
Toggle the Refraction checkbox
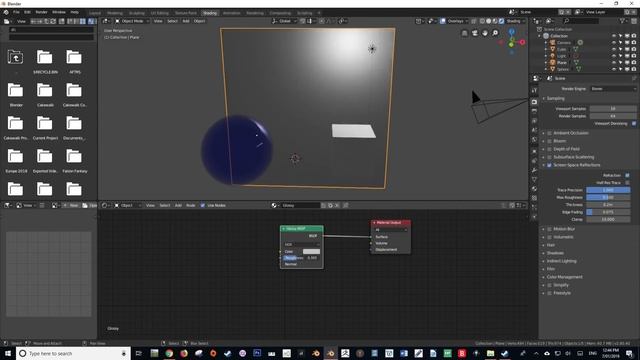tap(627, 175)
